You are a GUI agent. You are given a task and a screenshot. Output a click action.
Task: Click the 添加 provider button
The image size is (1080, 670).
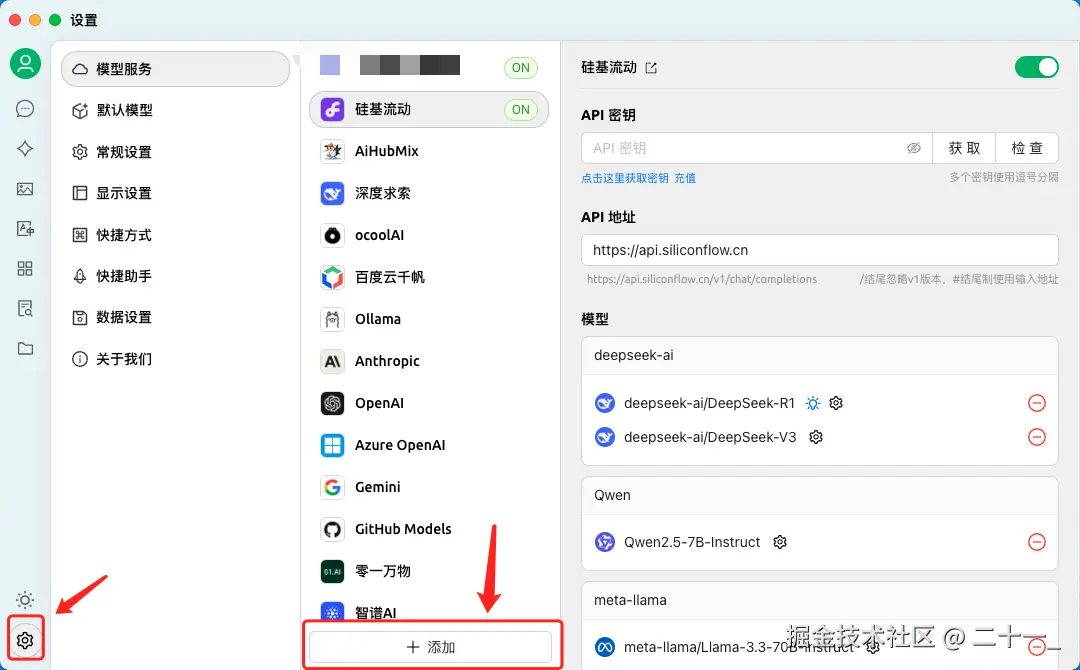(x=430, y=647)
